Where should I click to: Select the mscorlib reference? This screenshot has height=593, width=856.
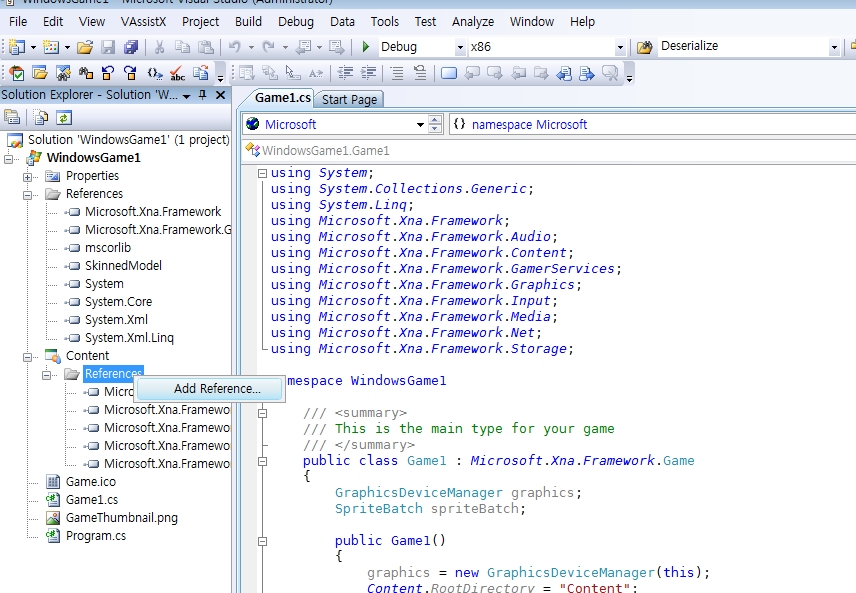(x=108, y=248)
